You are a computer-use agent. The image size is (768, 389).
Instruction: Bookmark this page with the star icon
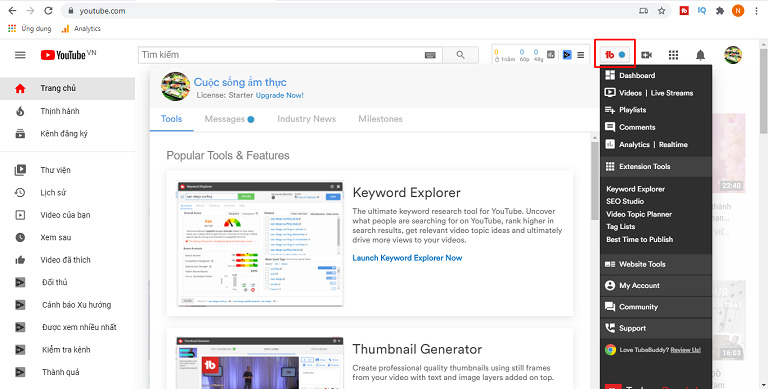click(x=661, y=11)
